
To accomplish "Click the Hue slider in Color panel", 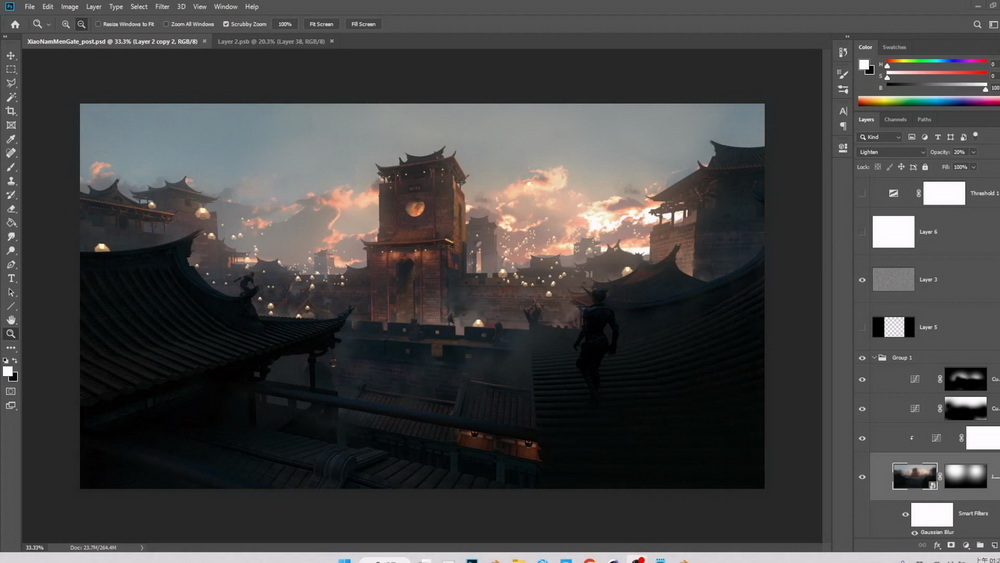I will [936, 62].
